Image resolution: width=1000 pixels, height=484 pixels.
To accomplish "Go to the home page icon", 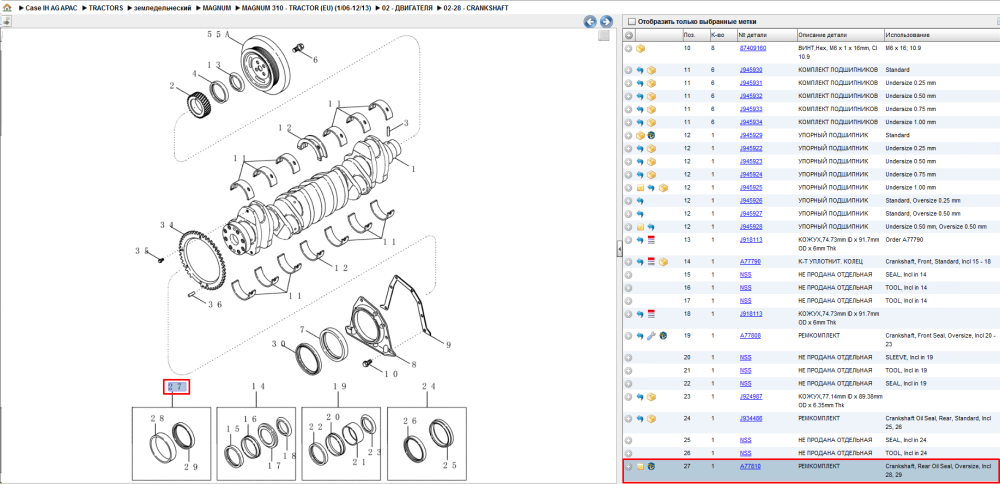I will 8,8.
